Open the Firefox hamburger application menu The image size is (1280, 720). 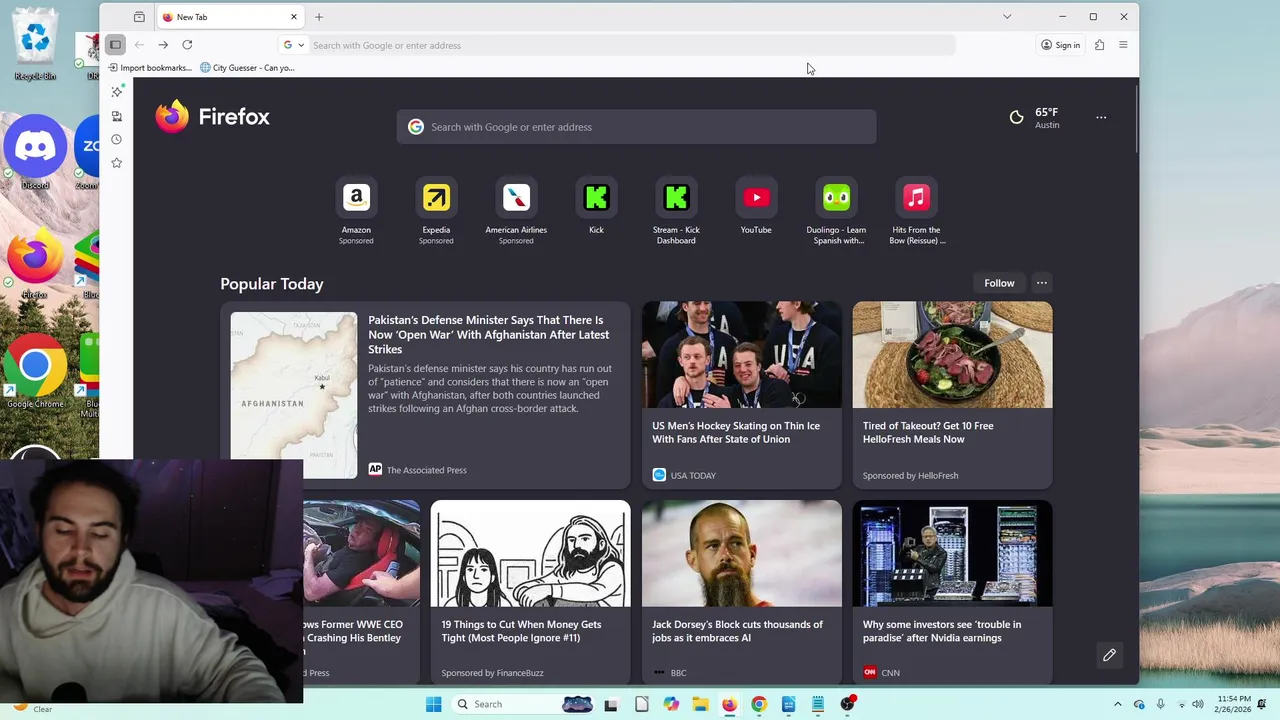point(1123,45)
